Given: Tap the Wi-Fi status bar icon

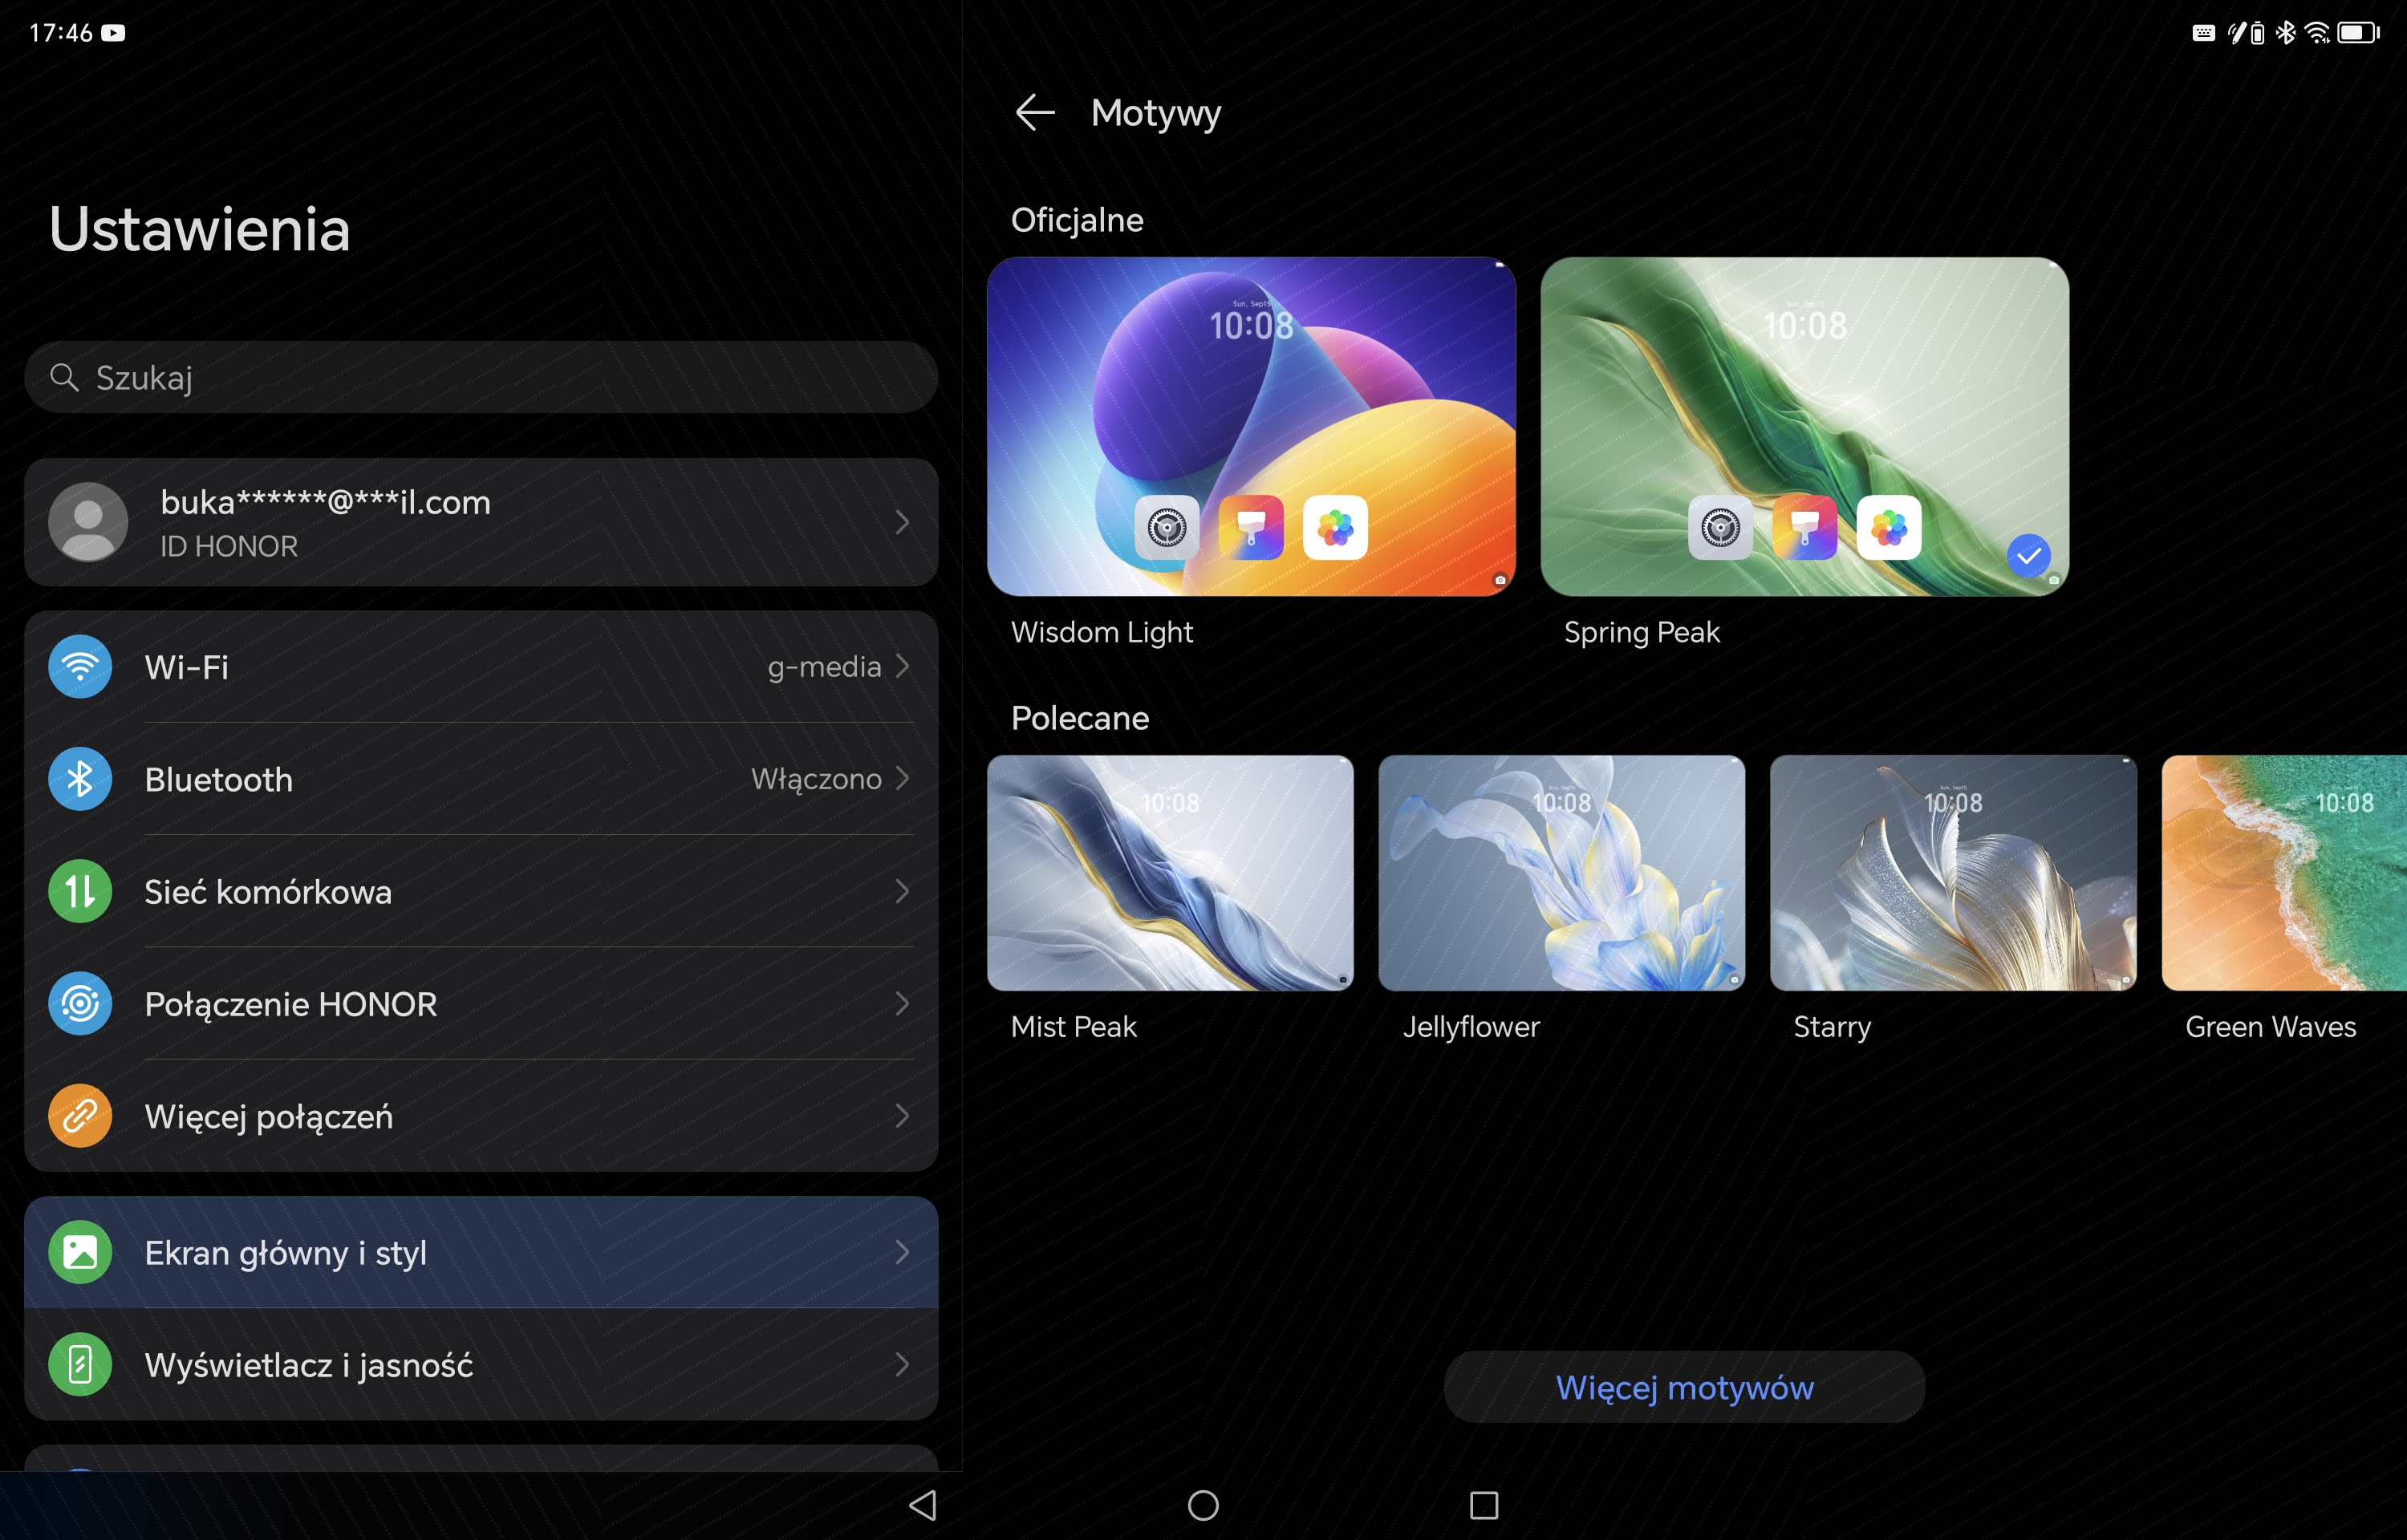Looking at the screenshot, I should tap(2317, 33).
